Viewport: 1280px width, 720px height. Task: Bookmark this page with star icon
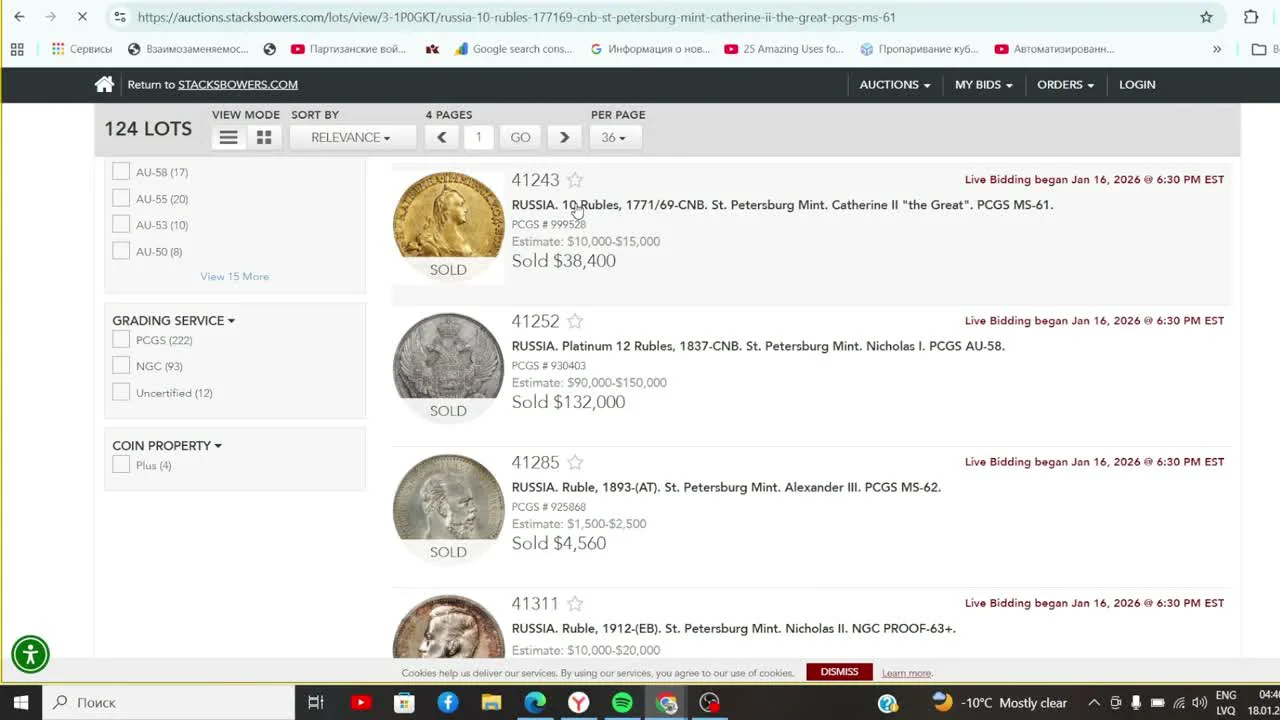pos(1206,17)
